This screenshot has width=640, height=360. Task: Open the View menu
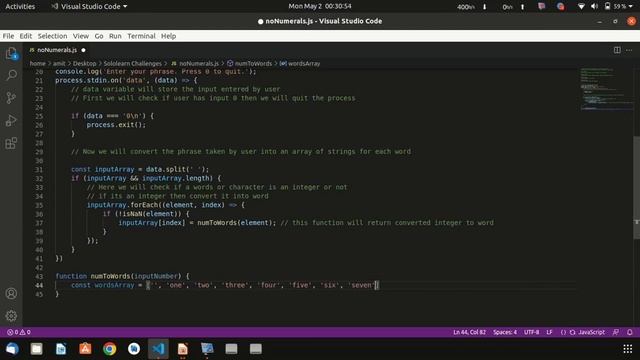click(x=81, y=36)
